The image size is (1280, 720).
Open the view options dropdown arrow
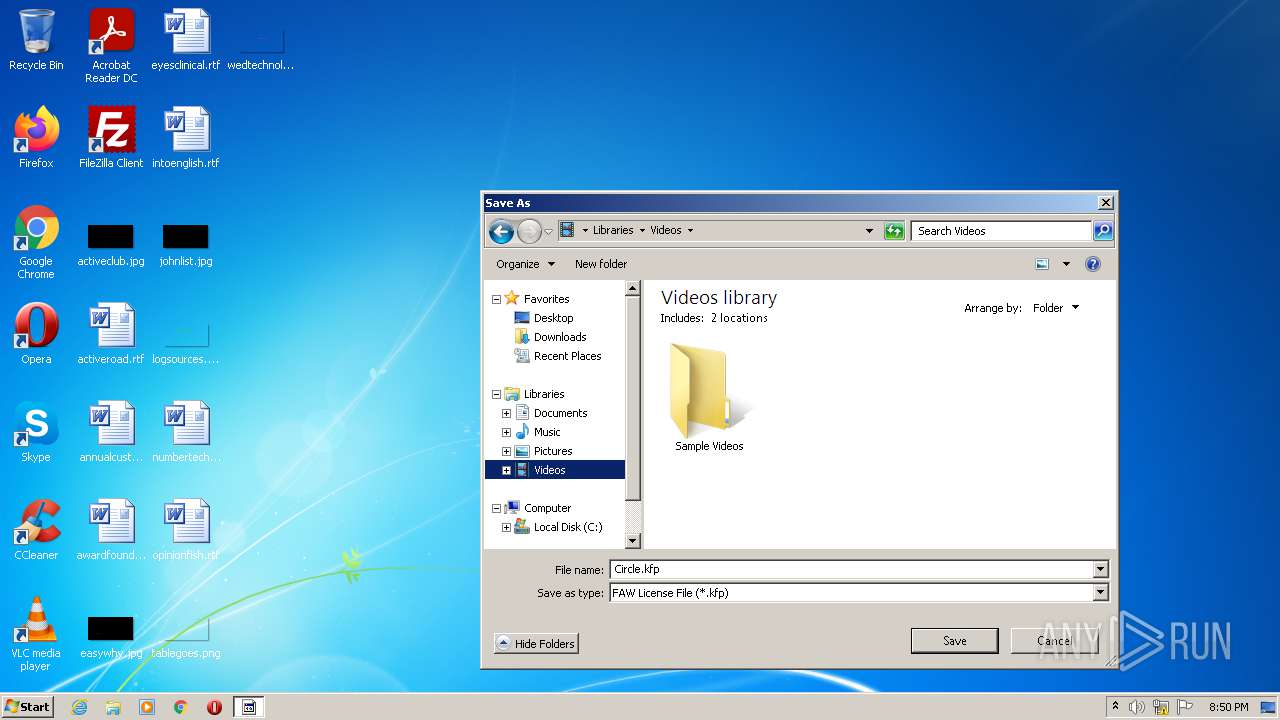[x=1066, y=264]
